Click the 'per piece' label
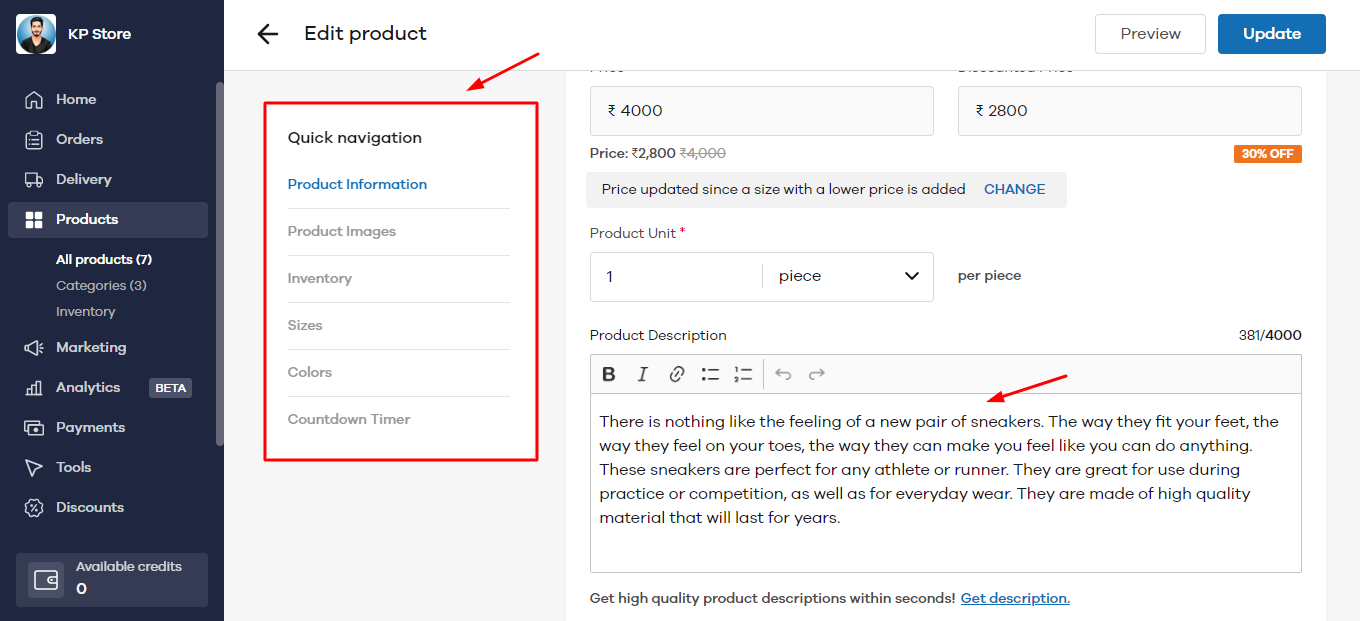The width and height of the screenshot is (1360, 621). coord(989,277)
